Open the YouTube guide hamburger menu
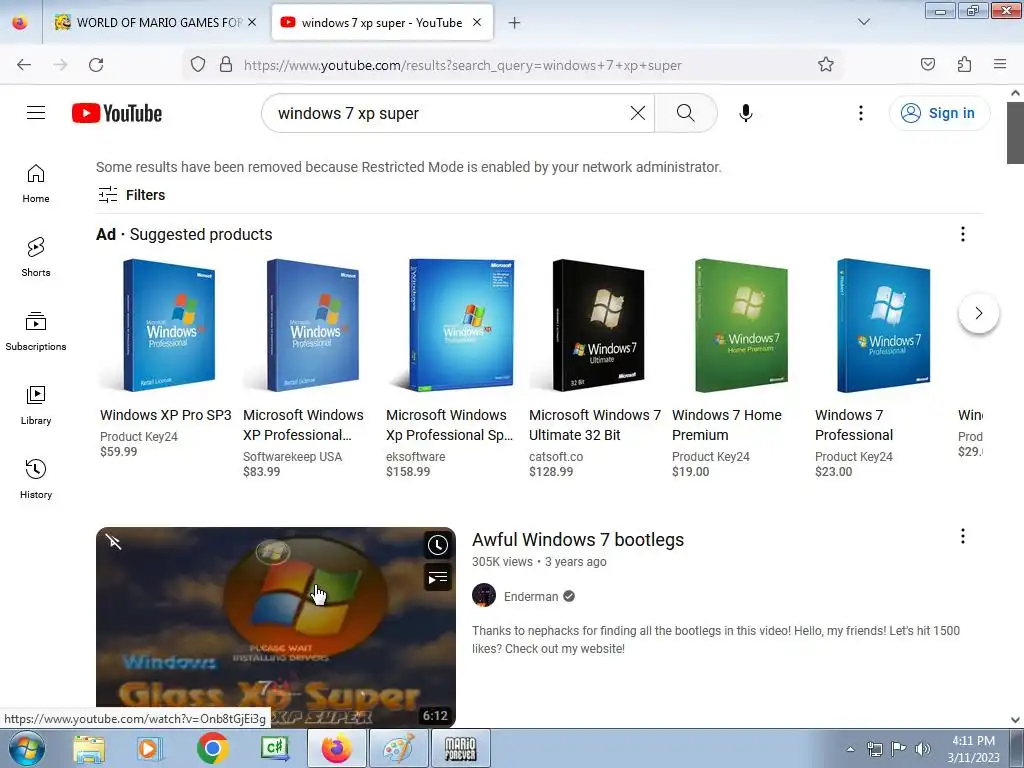 click(36, 113)
